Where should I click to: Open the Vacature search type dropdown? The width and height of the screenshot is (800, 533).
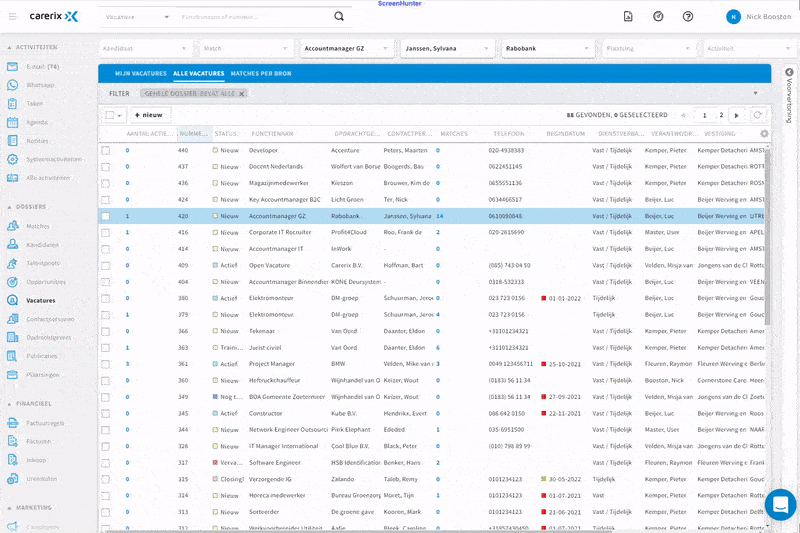tap(136, 17)
